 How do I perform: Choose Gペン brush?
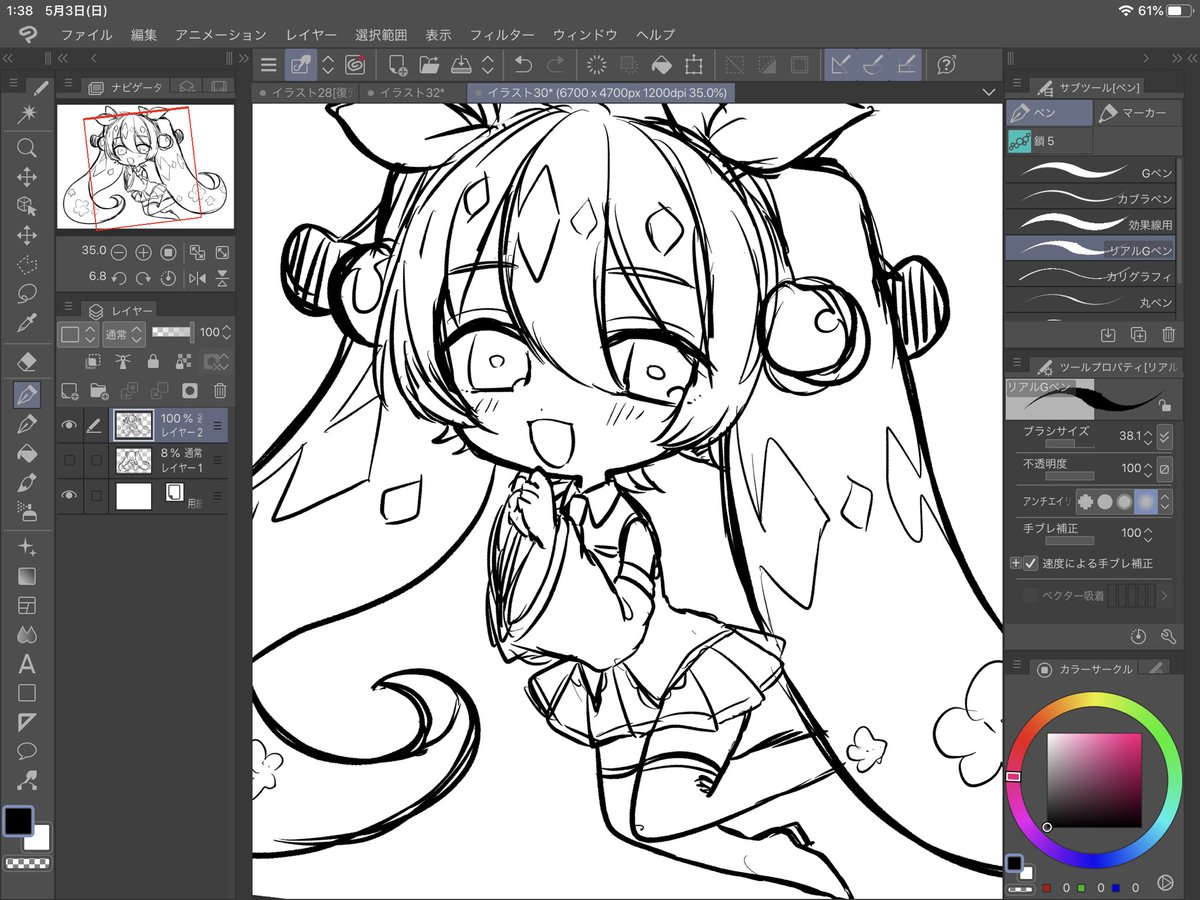[1091, 172]
